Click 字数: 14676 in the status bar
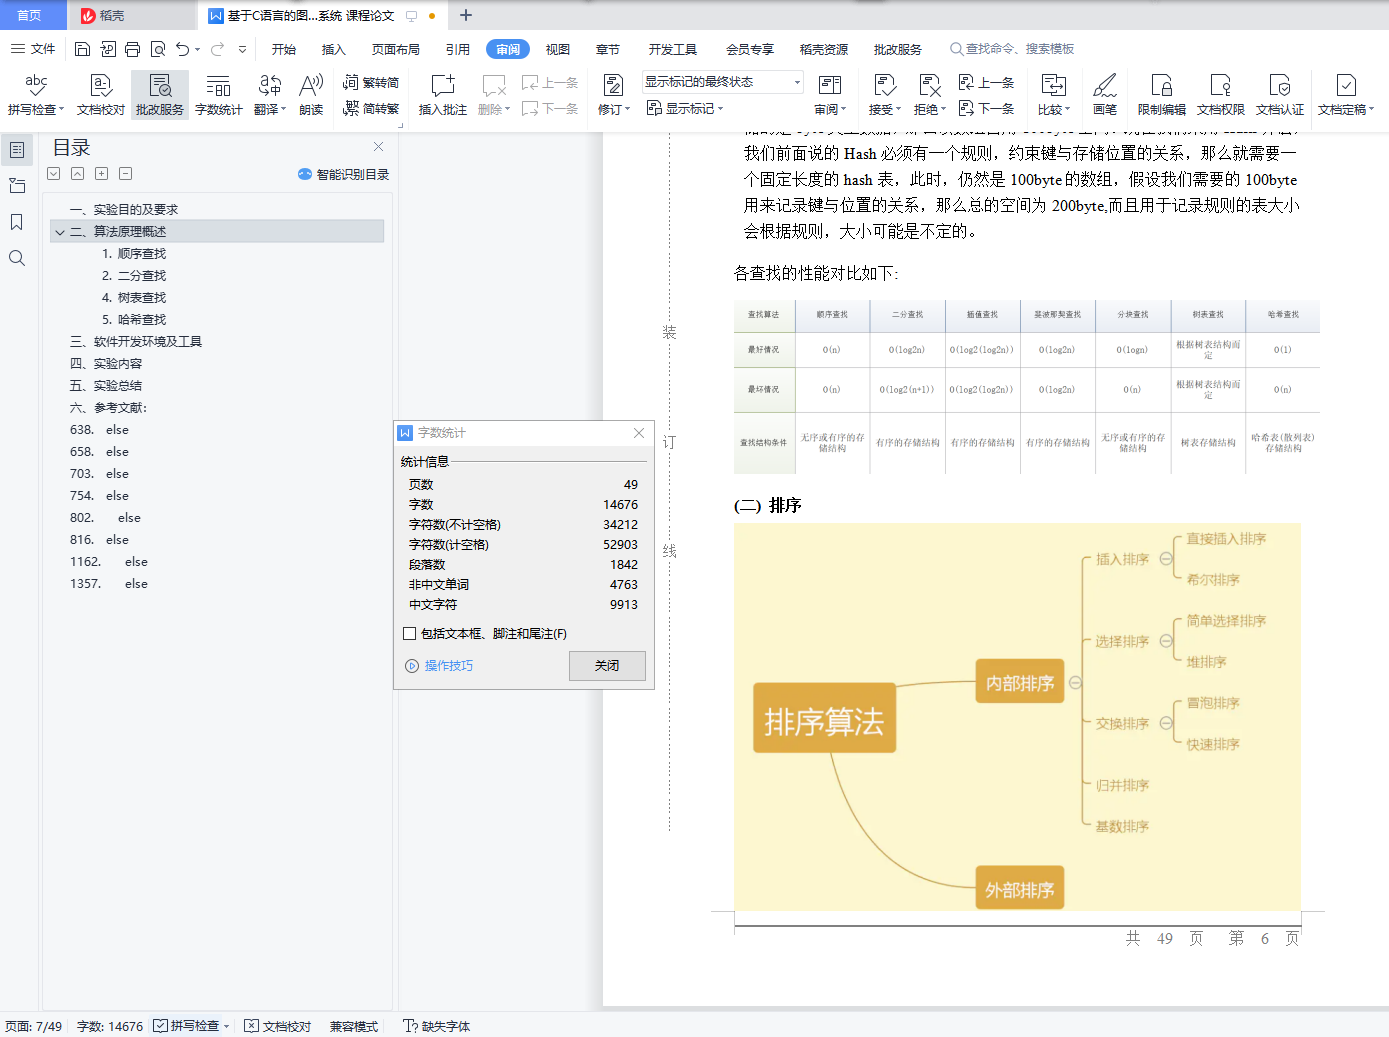1389x1037 pixels. 110,1026
